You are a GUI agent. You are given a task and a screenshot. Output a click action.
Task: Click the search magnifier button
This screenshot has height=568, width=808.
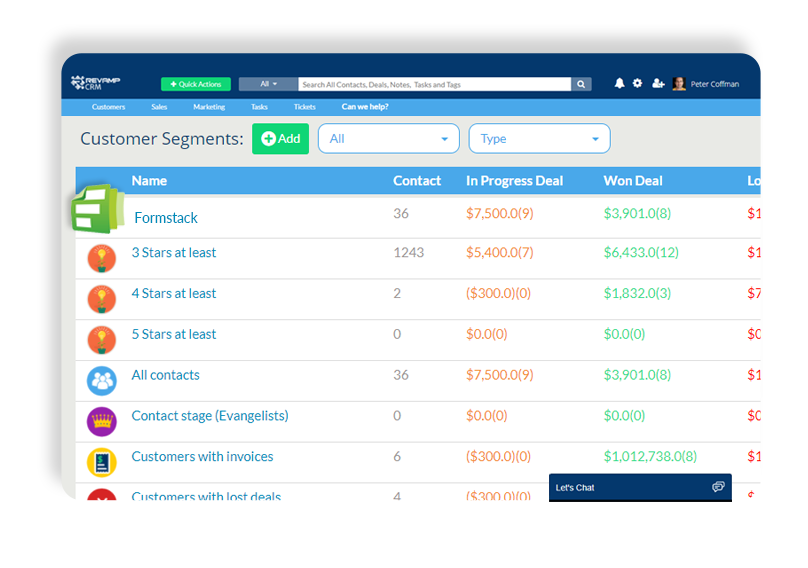click(x=581, y=84)
